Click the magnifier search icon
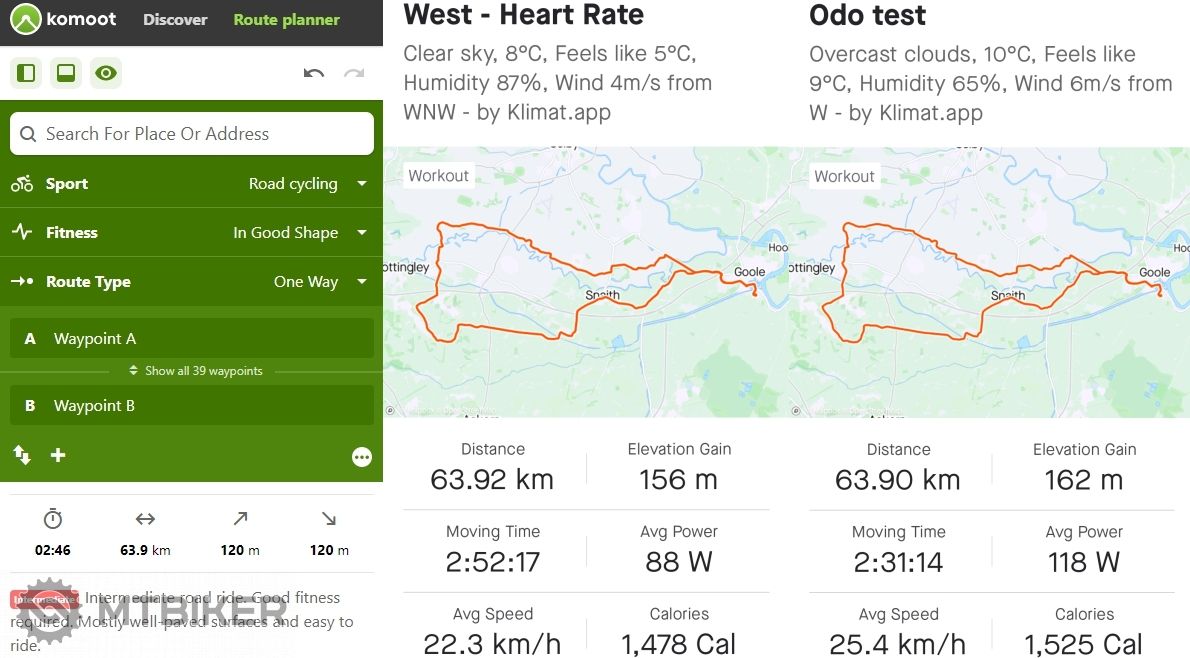 [x=29, y=134]
